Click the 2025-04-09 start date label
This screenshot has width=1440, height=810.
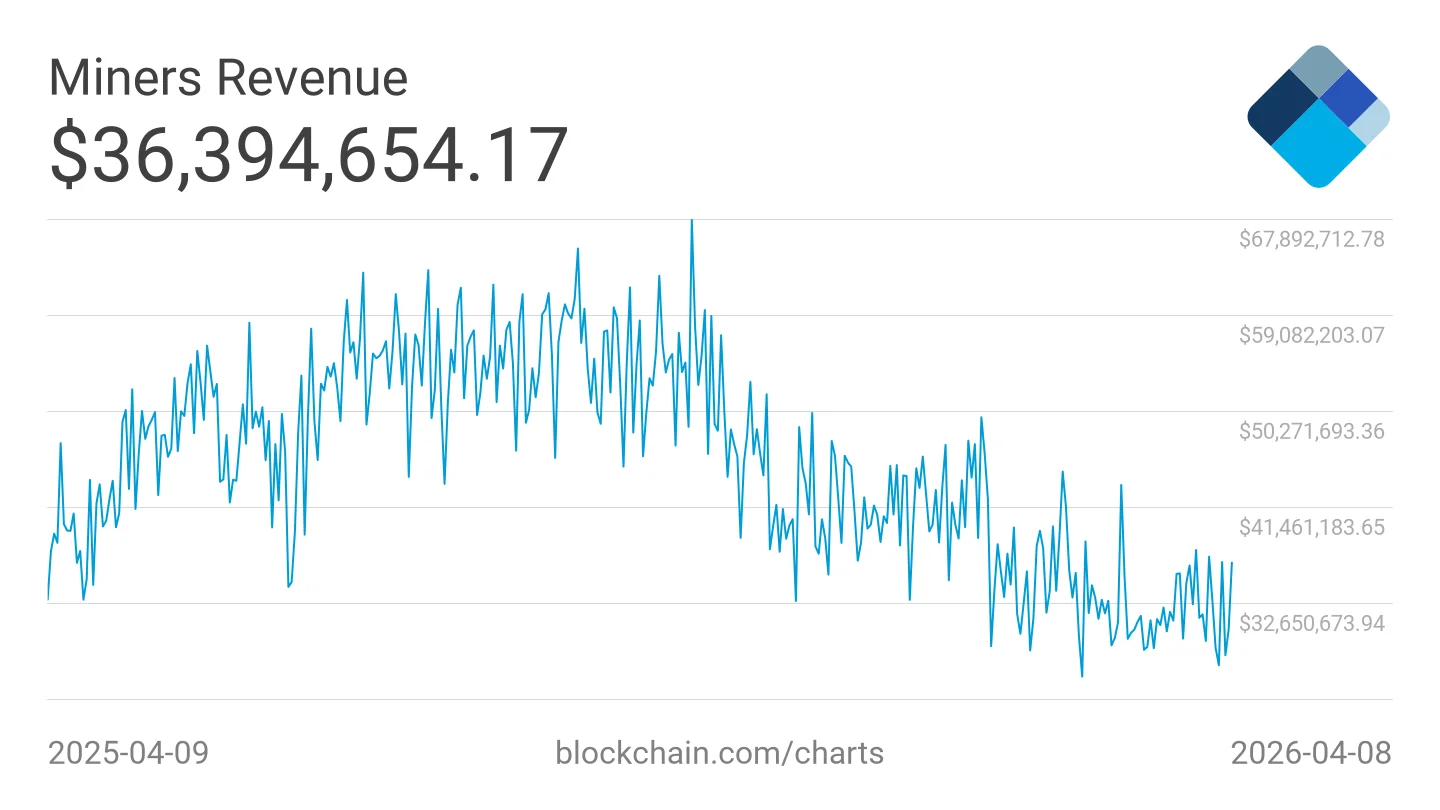point(129,752)
